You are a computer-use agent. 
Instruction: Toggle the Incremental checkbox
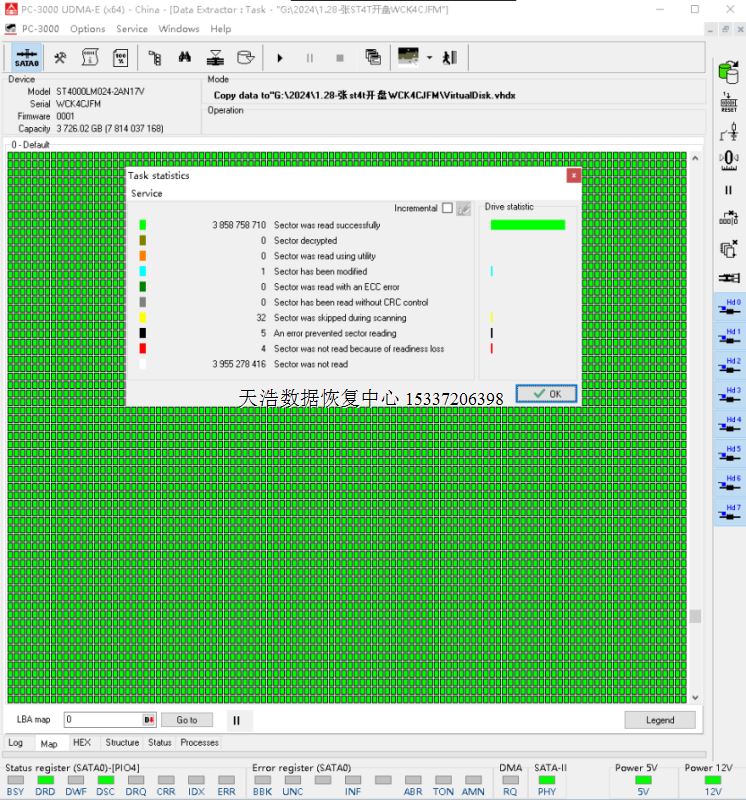pyautogui.click(x=447, y=208)
